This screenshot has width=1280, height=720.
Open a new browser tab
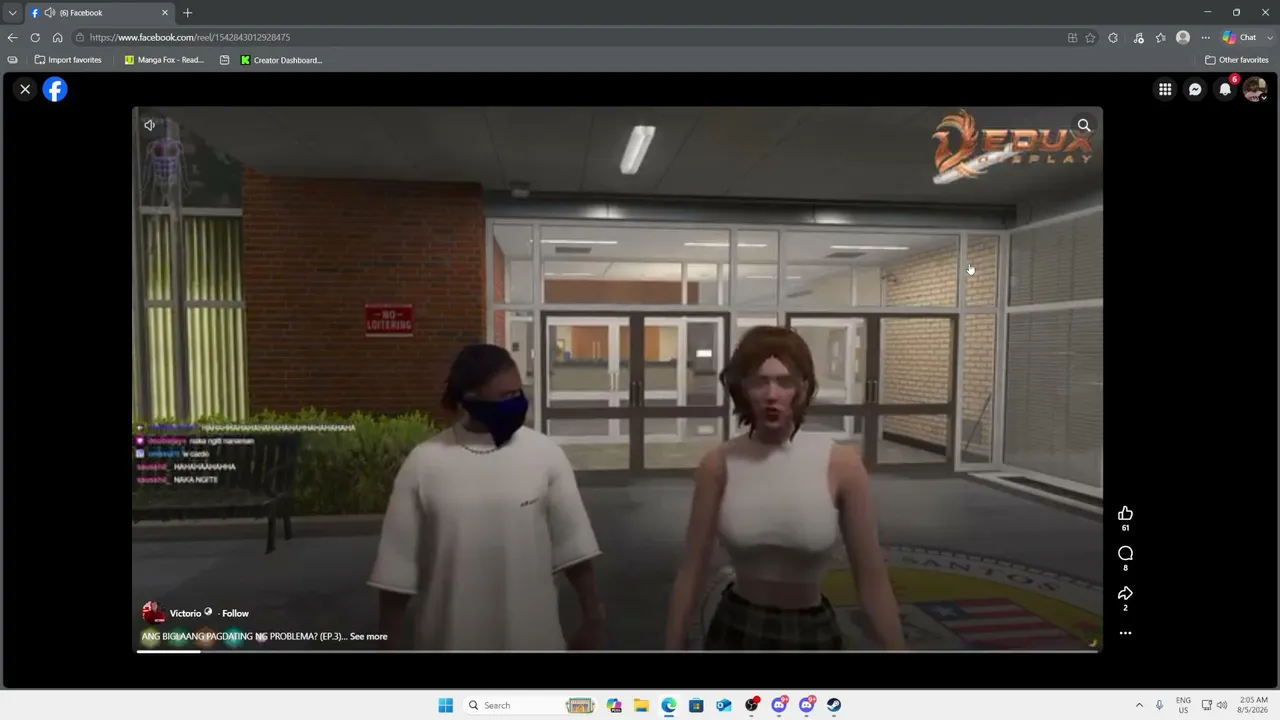tap(187, 13)
